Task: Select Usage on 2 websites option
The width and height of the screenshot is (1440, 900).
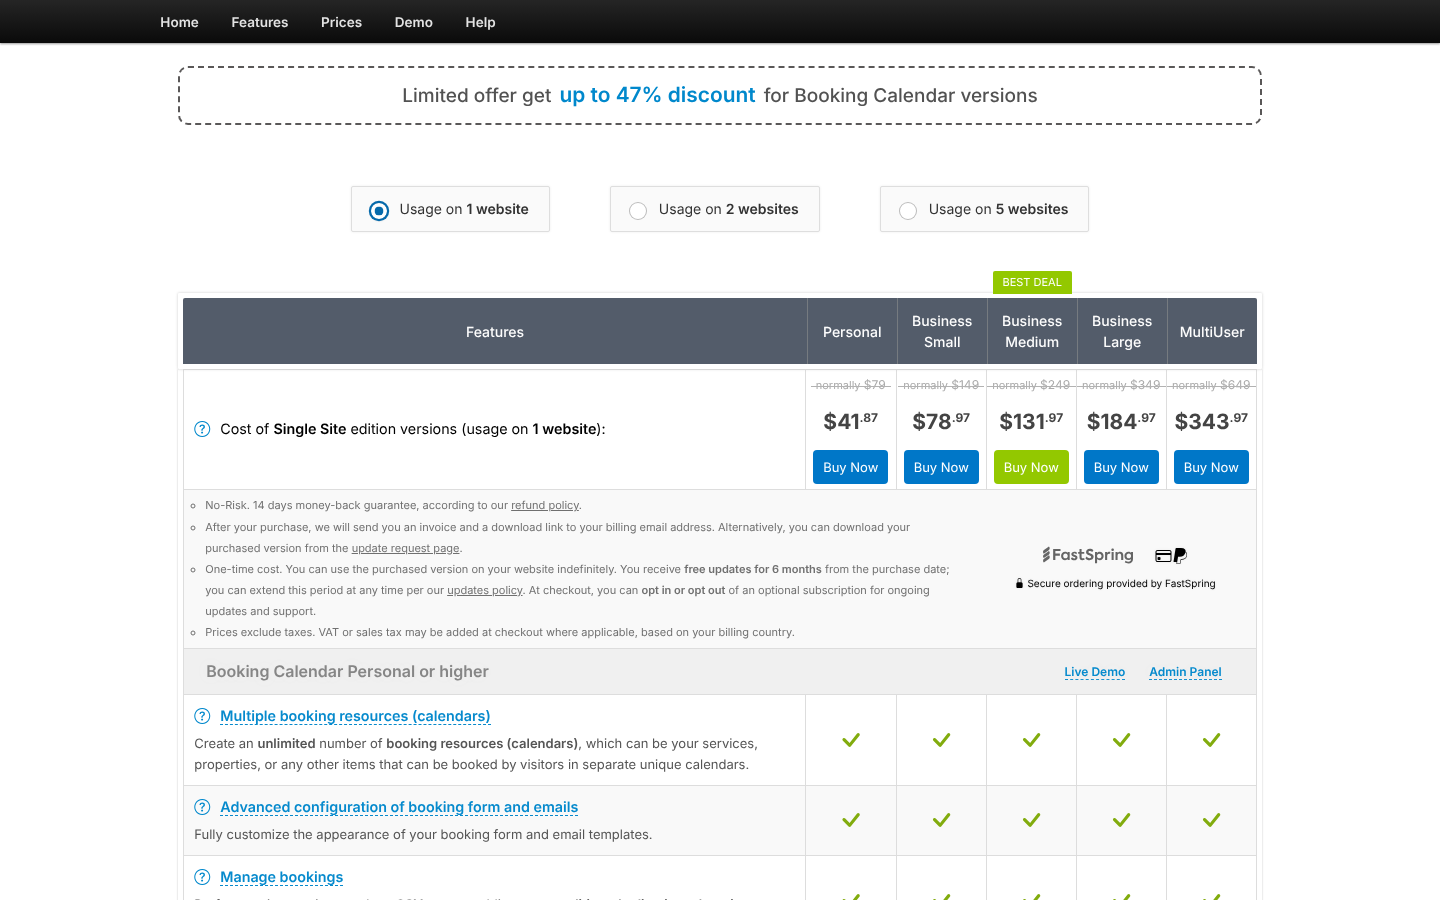Action: pyautogui.click(x=715, y=209)
